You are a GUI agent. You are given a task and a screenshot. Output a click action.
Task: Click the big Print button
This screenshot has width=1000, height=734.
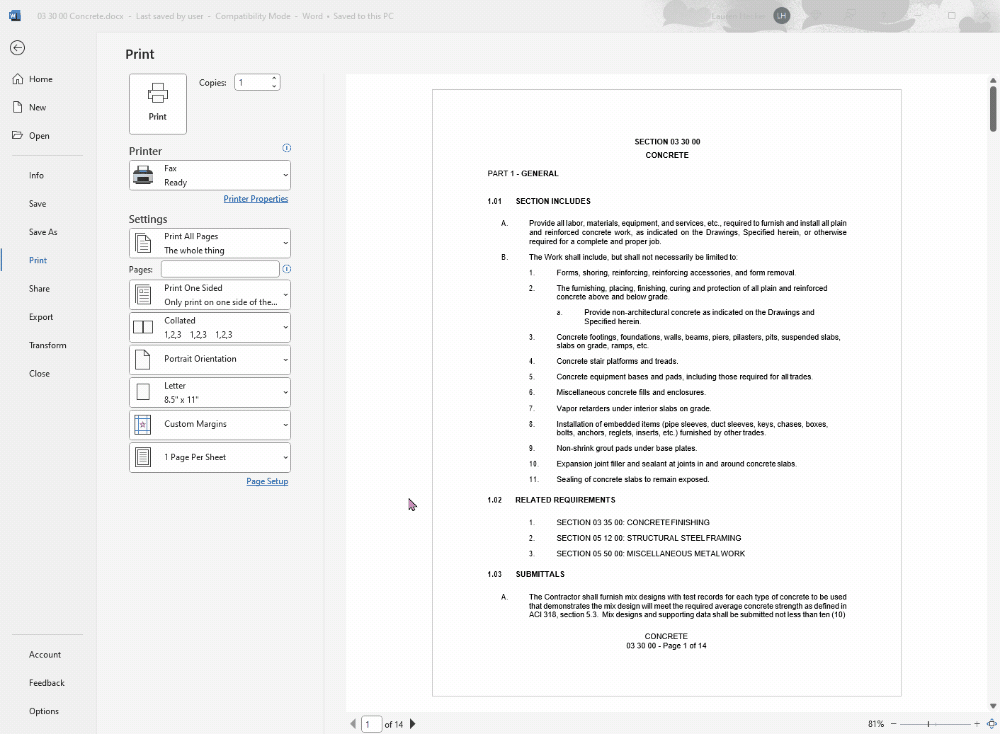pyautogui.click(x=157, y=102)
